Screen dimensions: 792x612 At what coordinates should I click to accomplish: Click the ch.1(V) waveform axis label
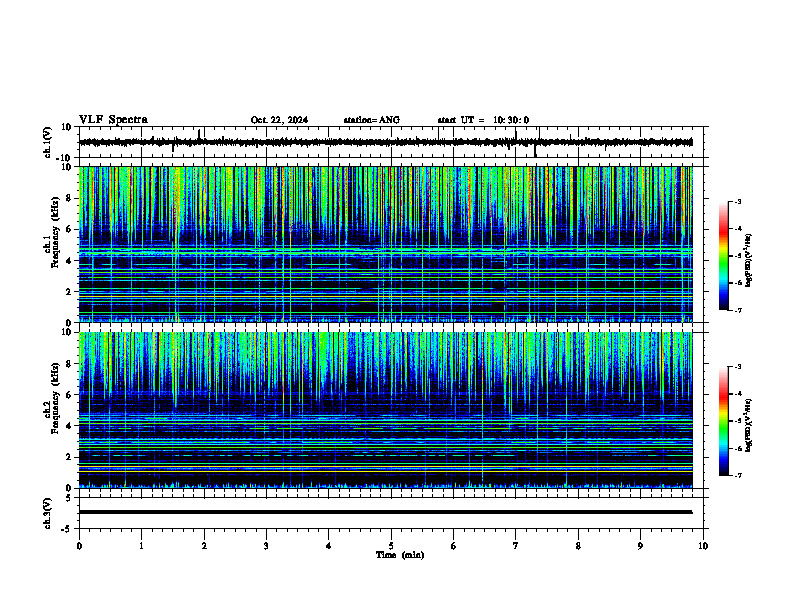pyautogui.click(x=48, y=142)
